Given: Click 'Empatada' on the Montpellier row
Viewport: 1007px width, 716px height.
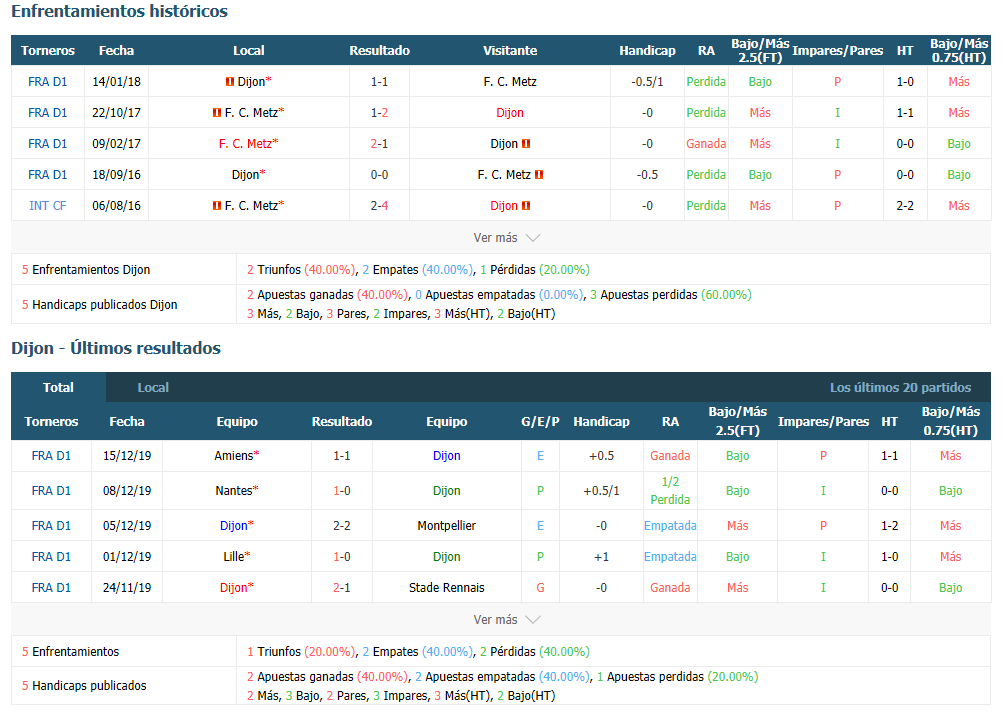Looking at the screenshot, I should pyautogui.click(x=670, y=525).
